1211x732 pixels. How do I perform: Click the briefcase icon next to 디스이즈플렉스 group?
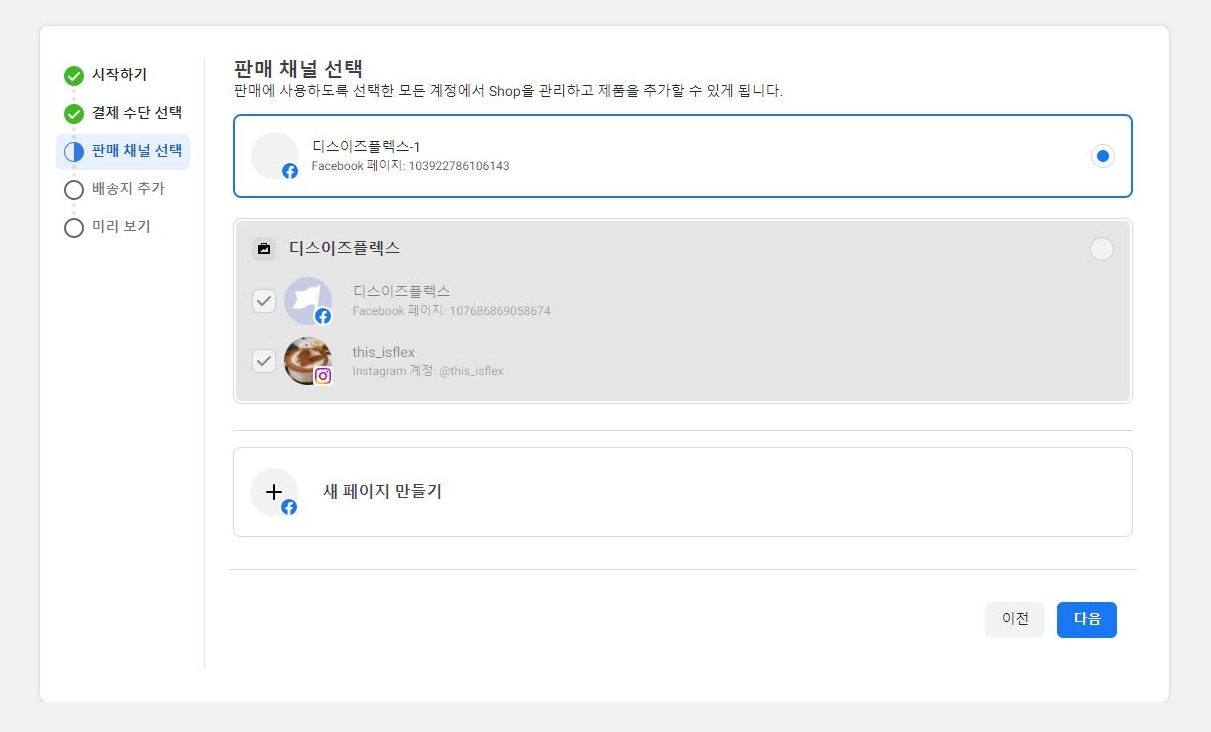pos(264,248)
